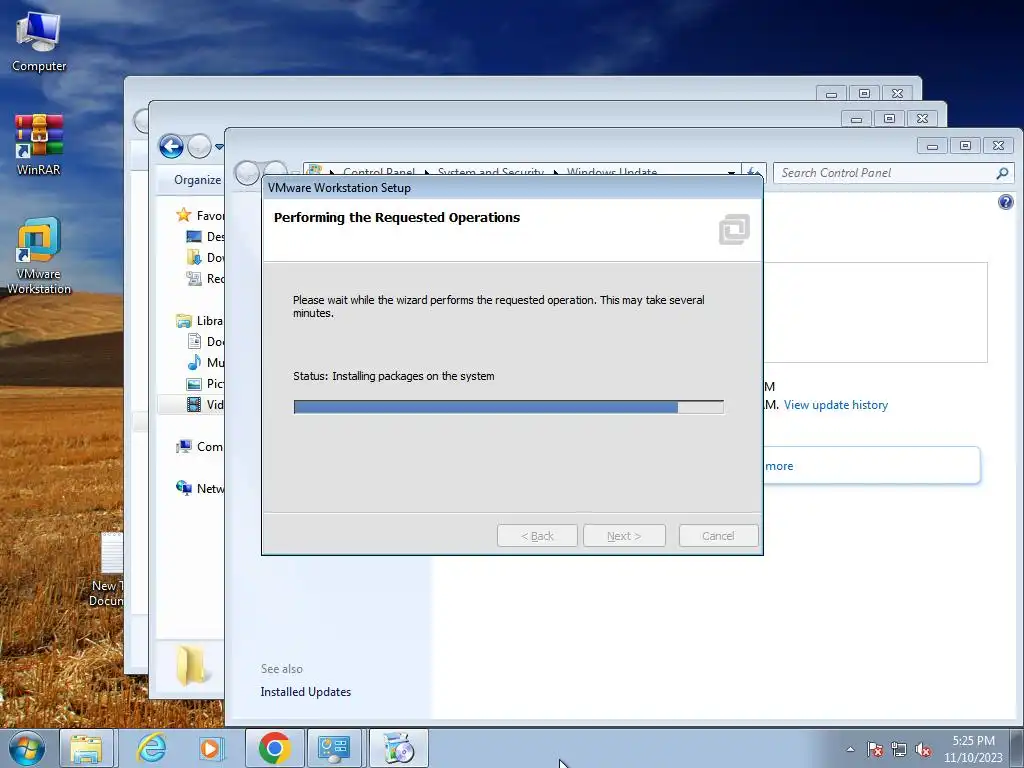
Task: Click the installation progress bar
Action: click(x=509, y=407)
